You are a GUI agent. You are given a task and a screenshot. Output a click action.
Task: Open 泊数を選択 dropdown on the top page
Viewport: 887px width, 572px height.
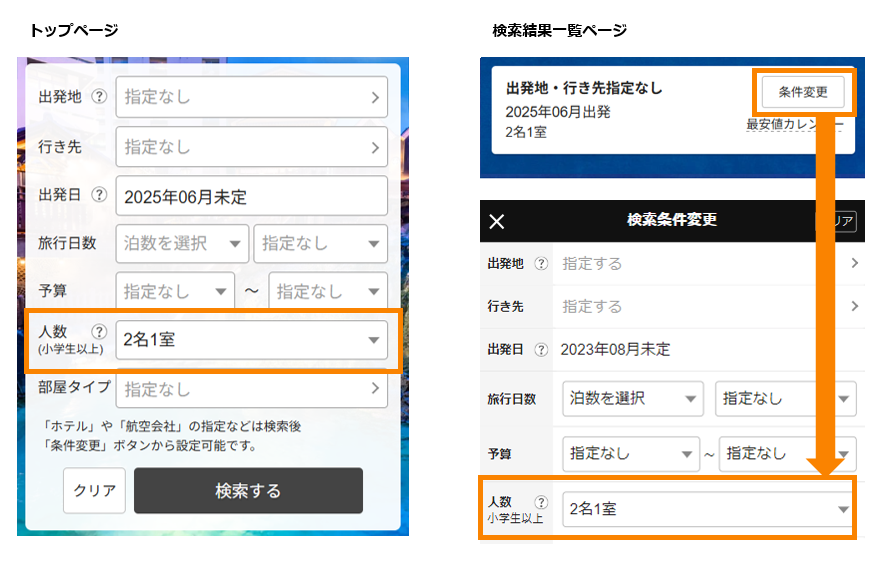[x=182, y=243]
